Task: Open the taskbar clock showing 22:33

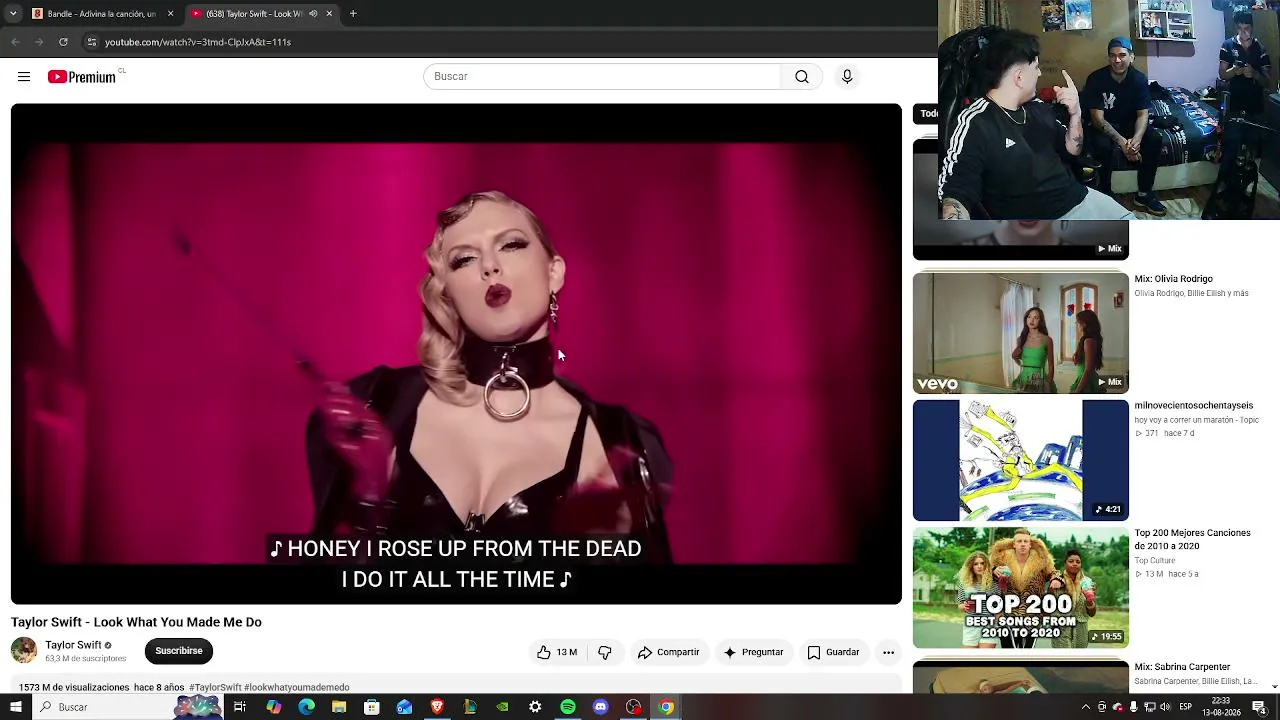Action: [1221, 707]
